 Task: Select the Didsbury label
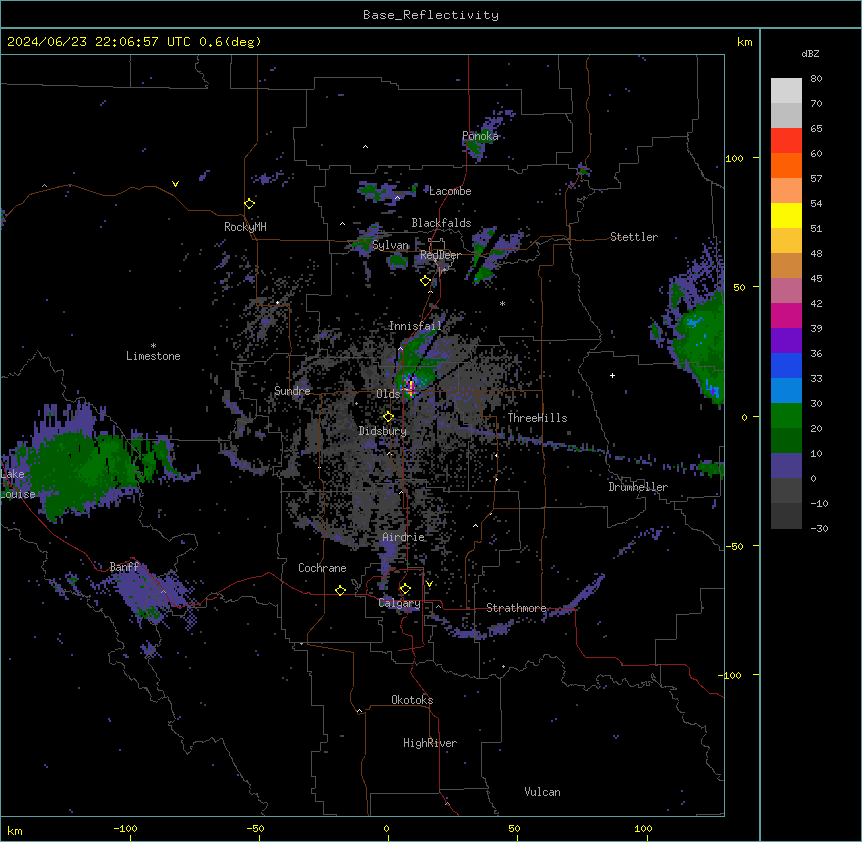coord(383,431)
